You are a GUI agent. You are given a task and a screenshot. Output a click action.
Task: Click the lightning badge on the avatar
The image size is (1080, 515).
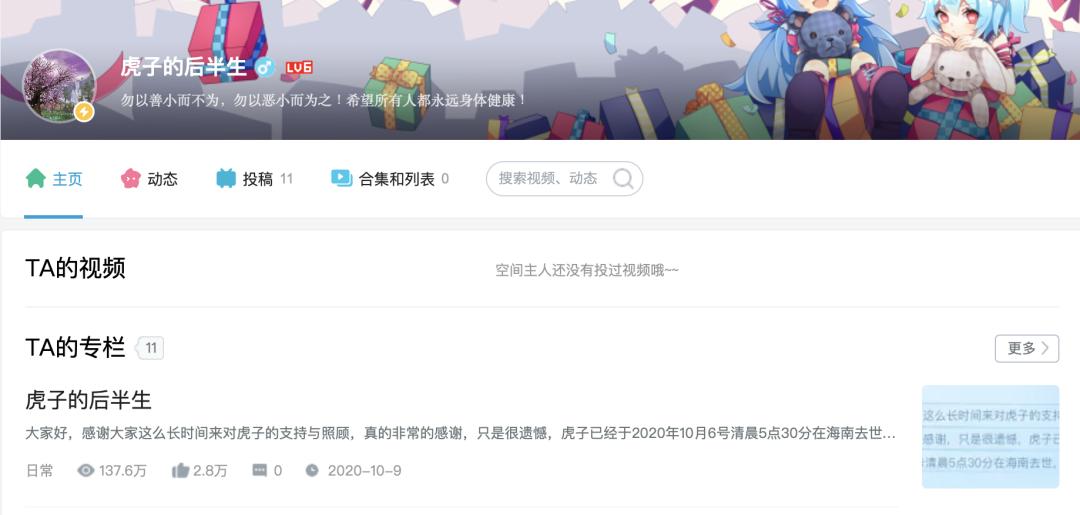(84, 112)
